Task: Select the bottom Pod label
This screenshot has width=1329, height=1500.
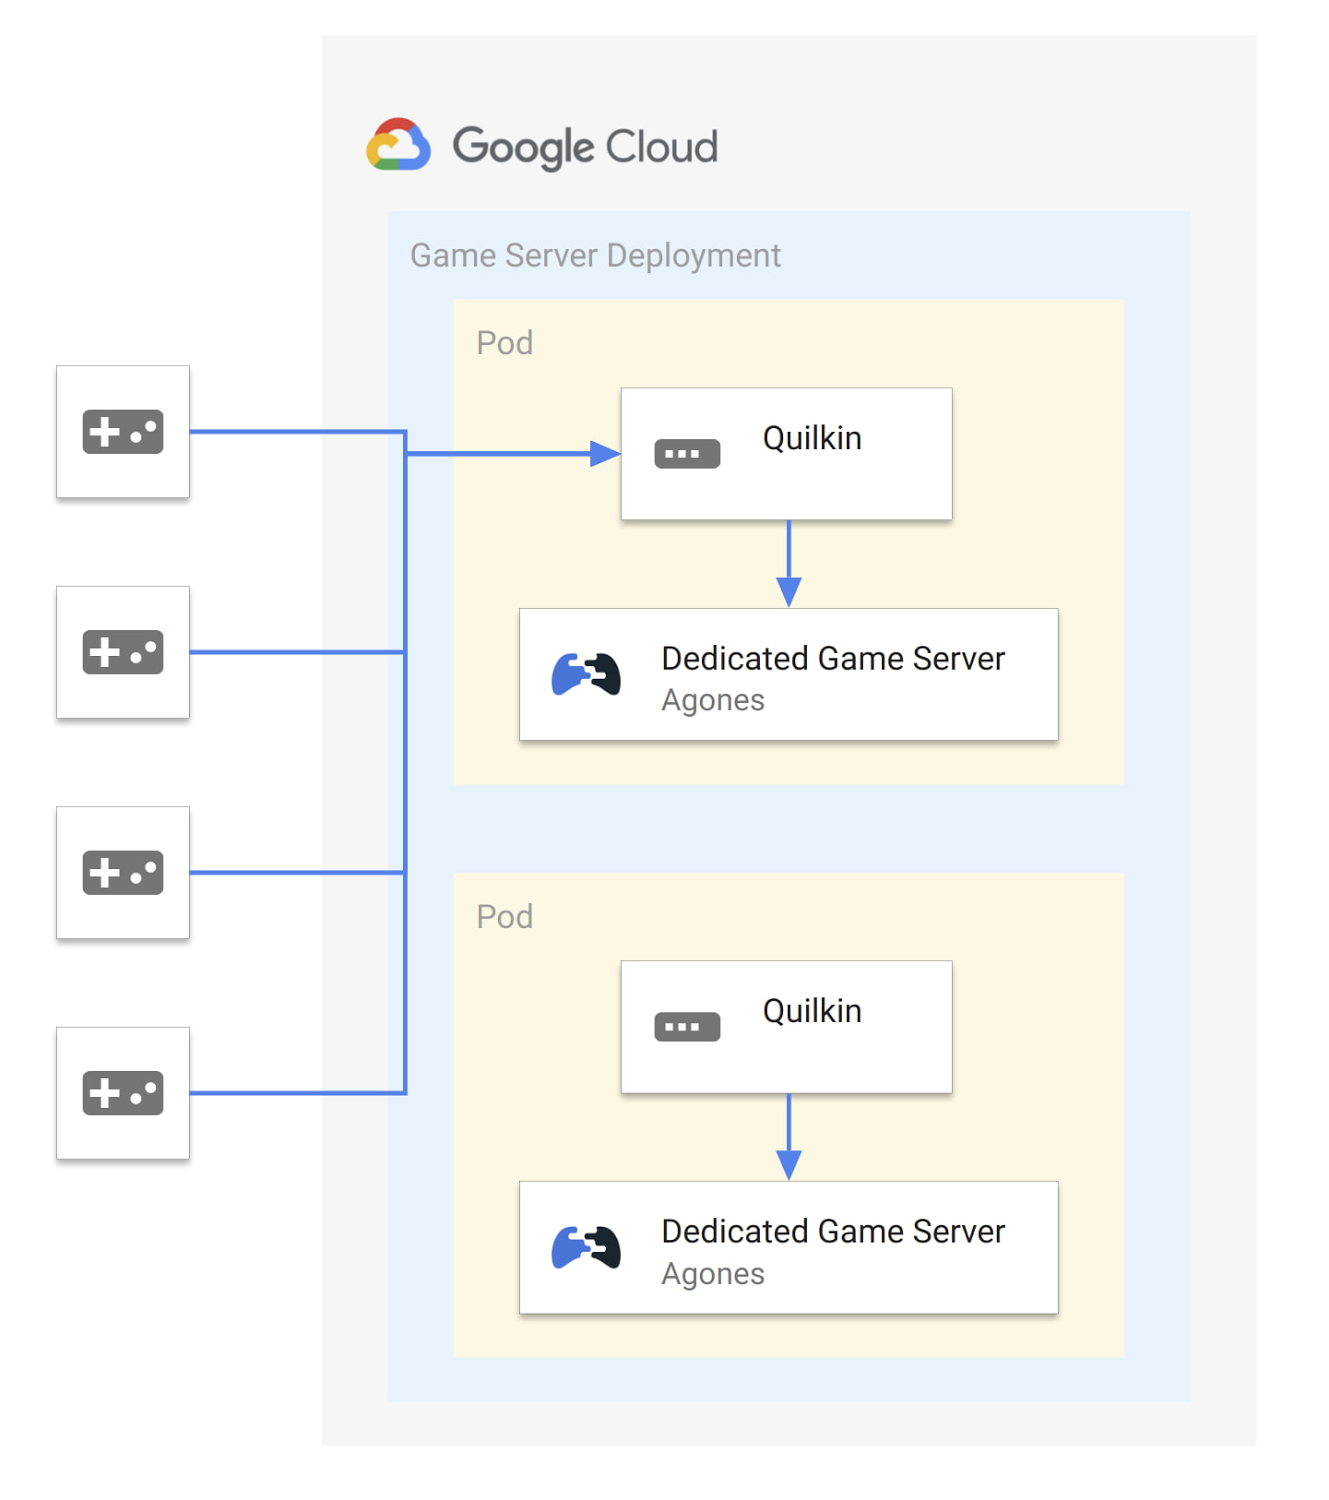Action: click(505, 916)
